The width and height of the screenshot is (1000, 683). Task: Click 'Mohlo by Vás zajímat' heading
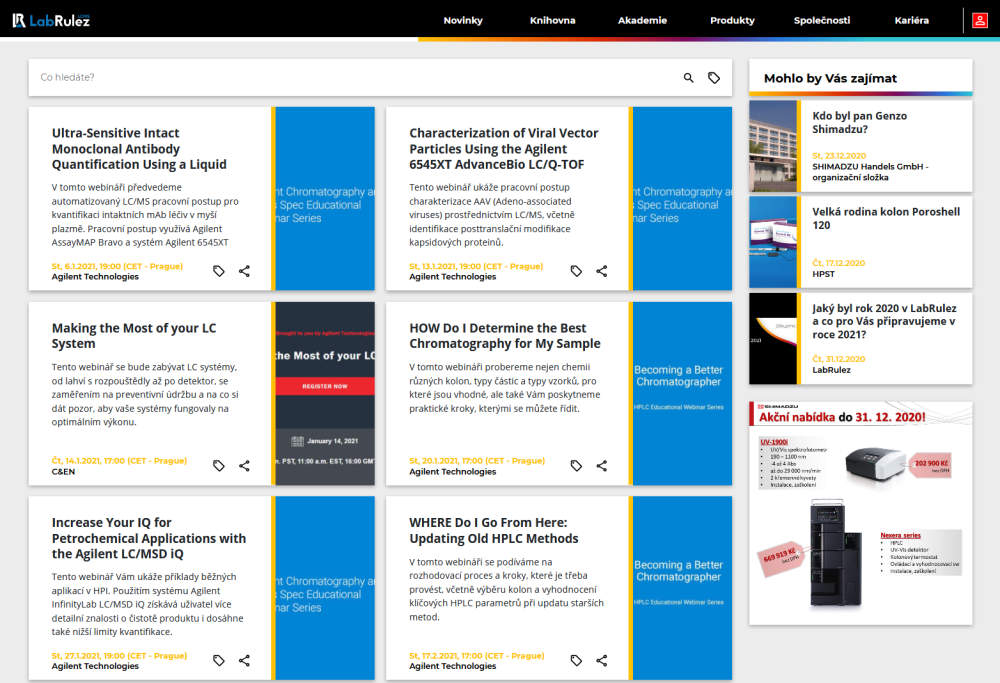point(830,78)
